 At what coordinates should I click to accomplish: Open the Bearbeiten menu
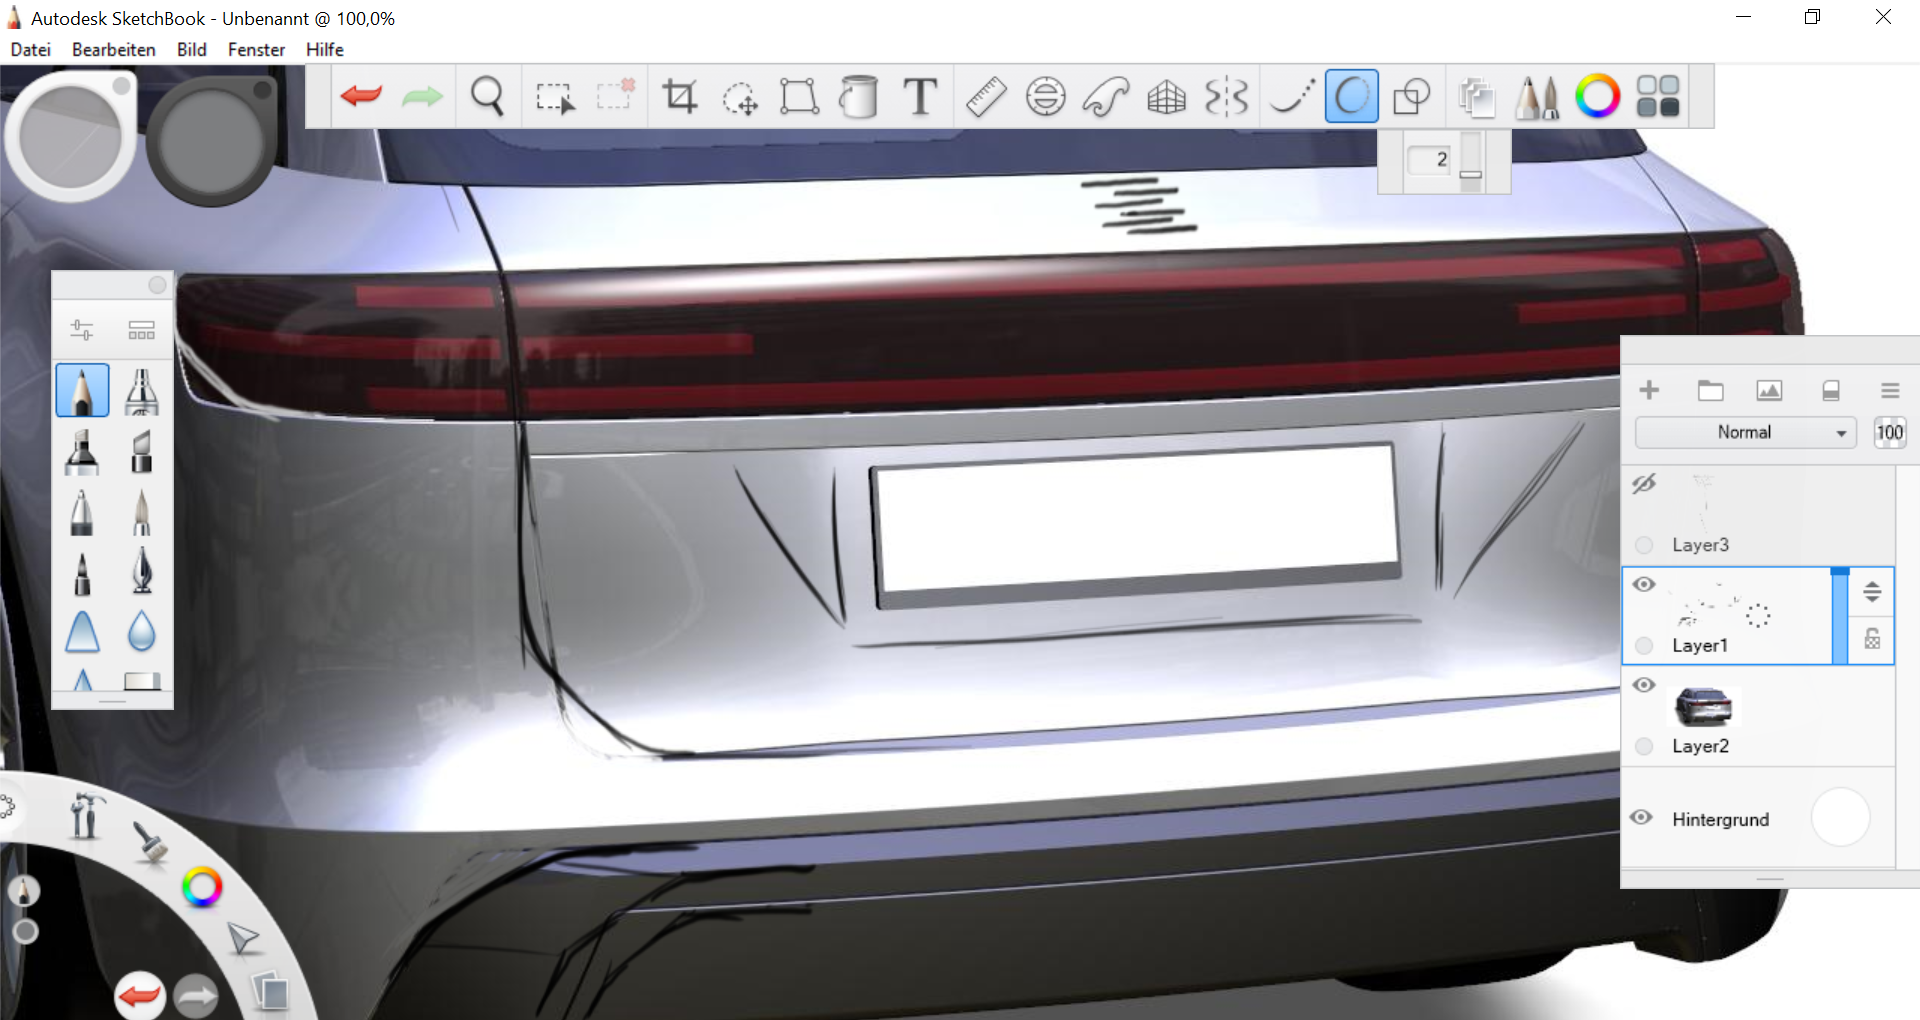coord(113,50)
